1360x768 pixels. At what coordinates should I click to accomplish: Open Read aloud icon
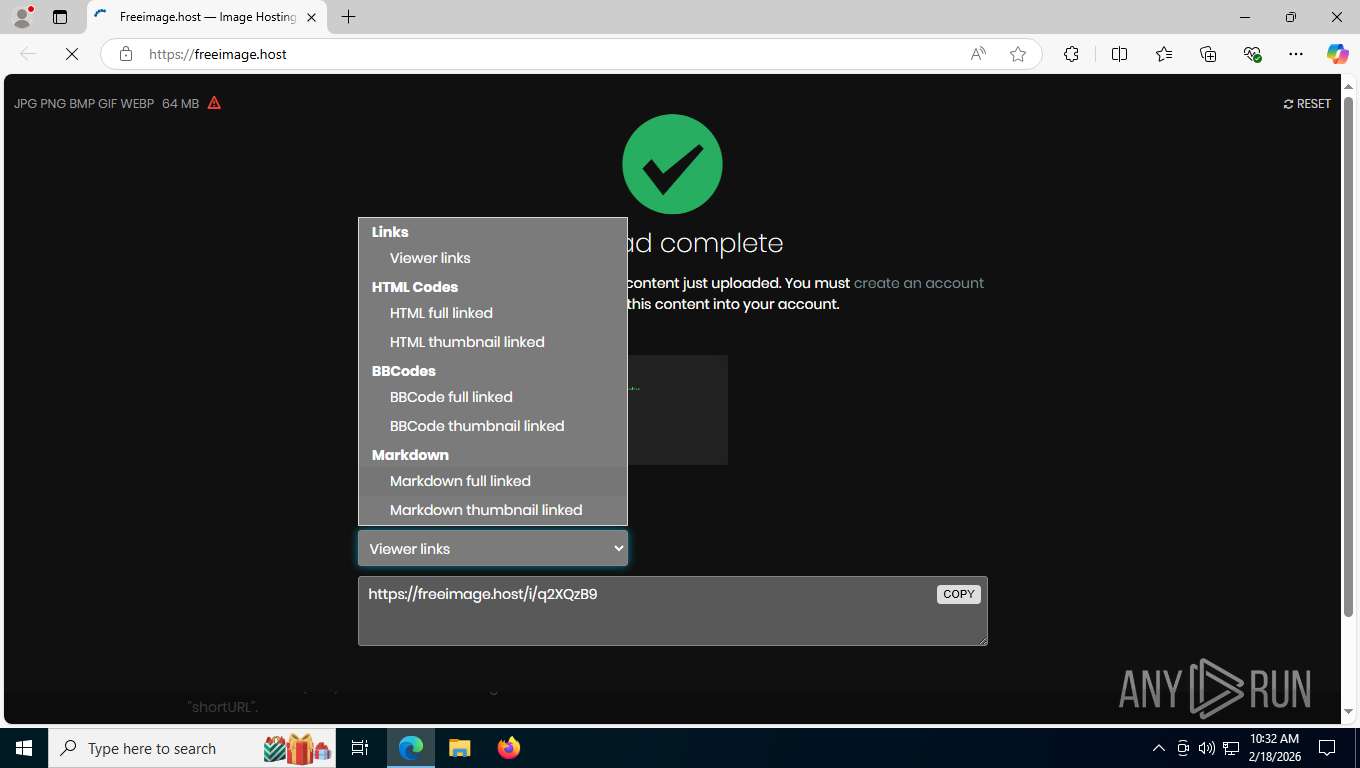pos(978,54)
